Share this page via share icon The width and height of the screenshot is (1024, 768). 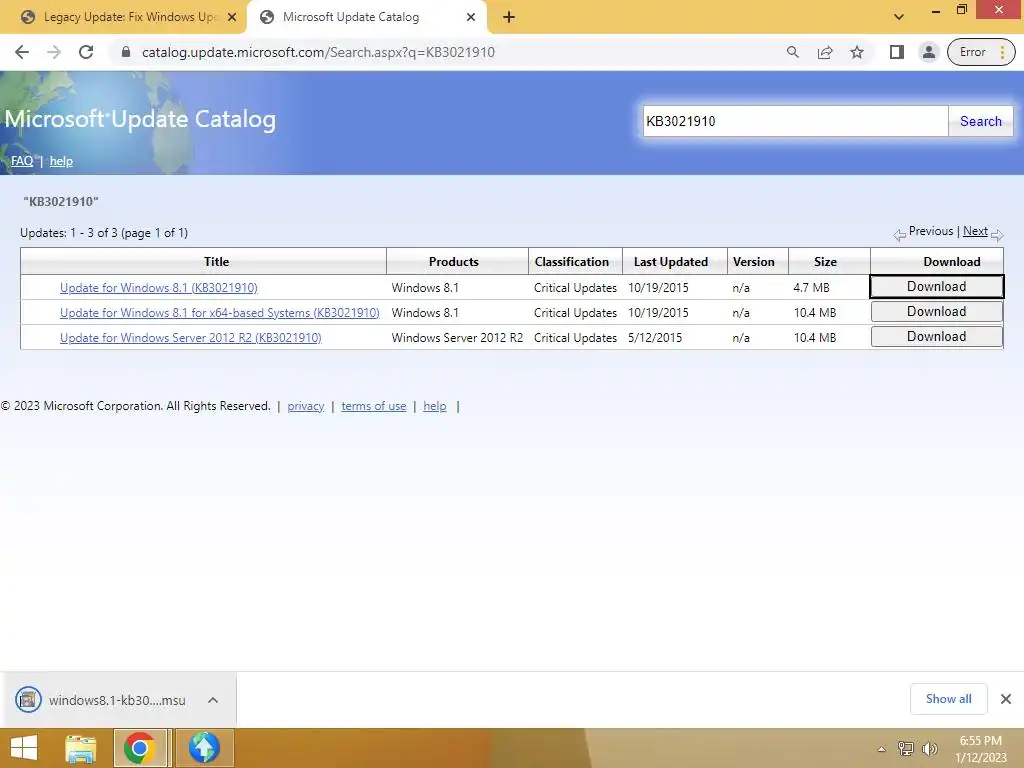point(825,52)
